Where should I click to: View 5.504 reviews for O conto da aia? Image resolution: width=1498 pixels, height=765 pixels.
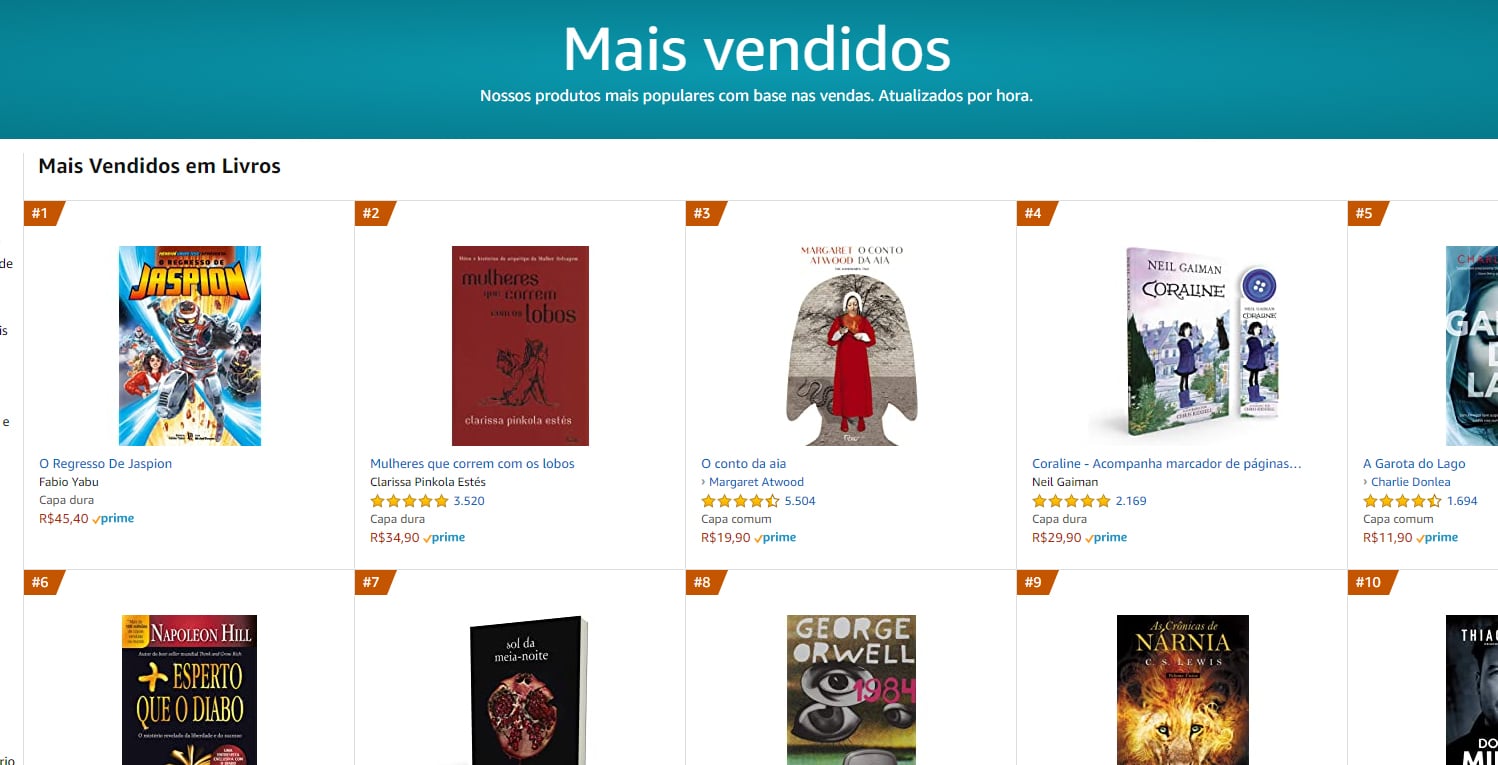tap(800, 501)
